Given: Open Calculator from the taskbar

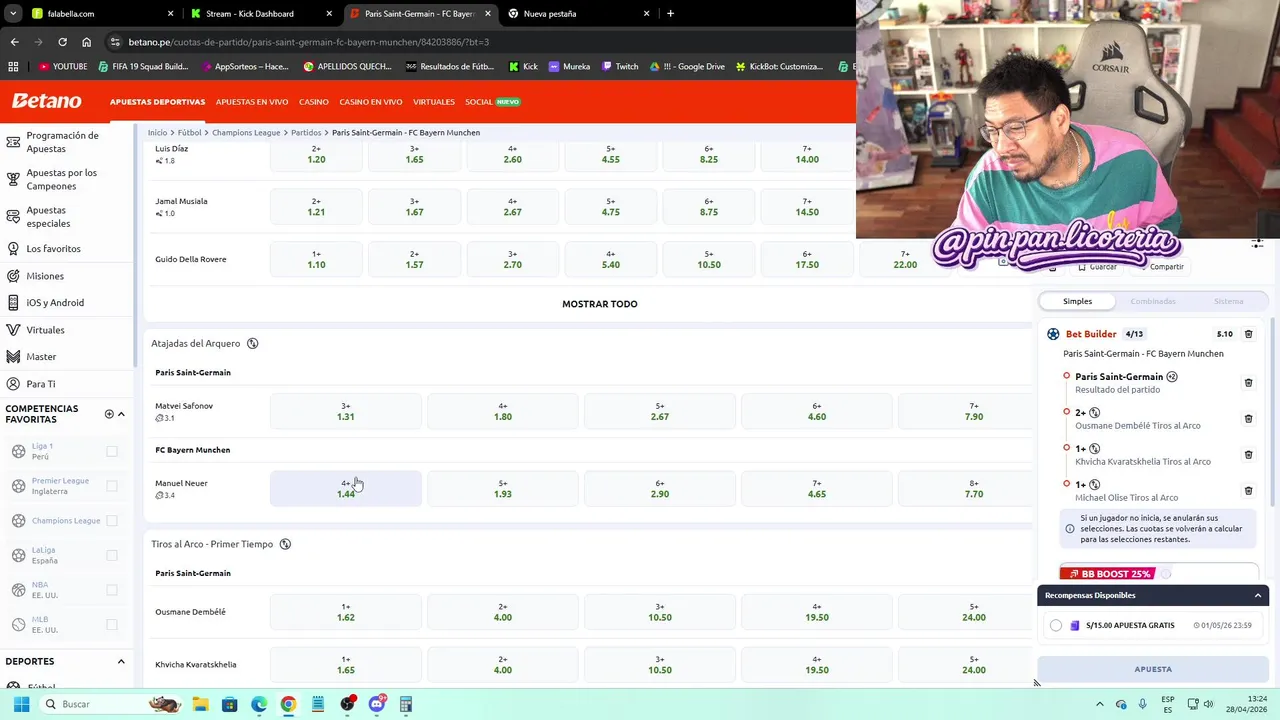Looking at the screenshot, I should point(406,704).
